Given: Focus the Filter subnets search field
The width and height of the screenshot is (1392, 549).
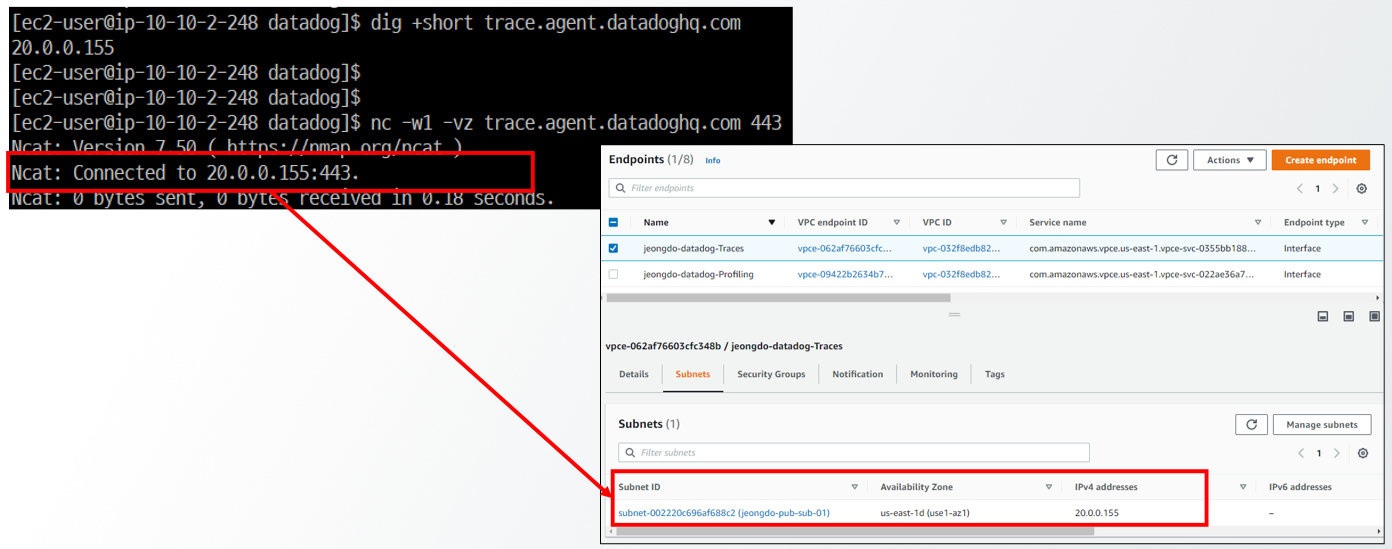Looking at the screenshot, I should [854, 452].
